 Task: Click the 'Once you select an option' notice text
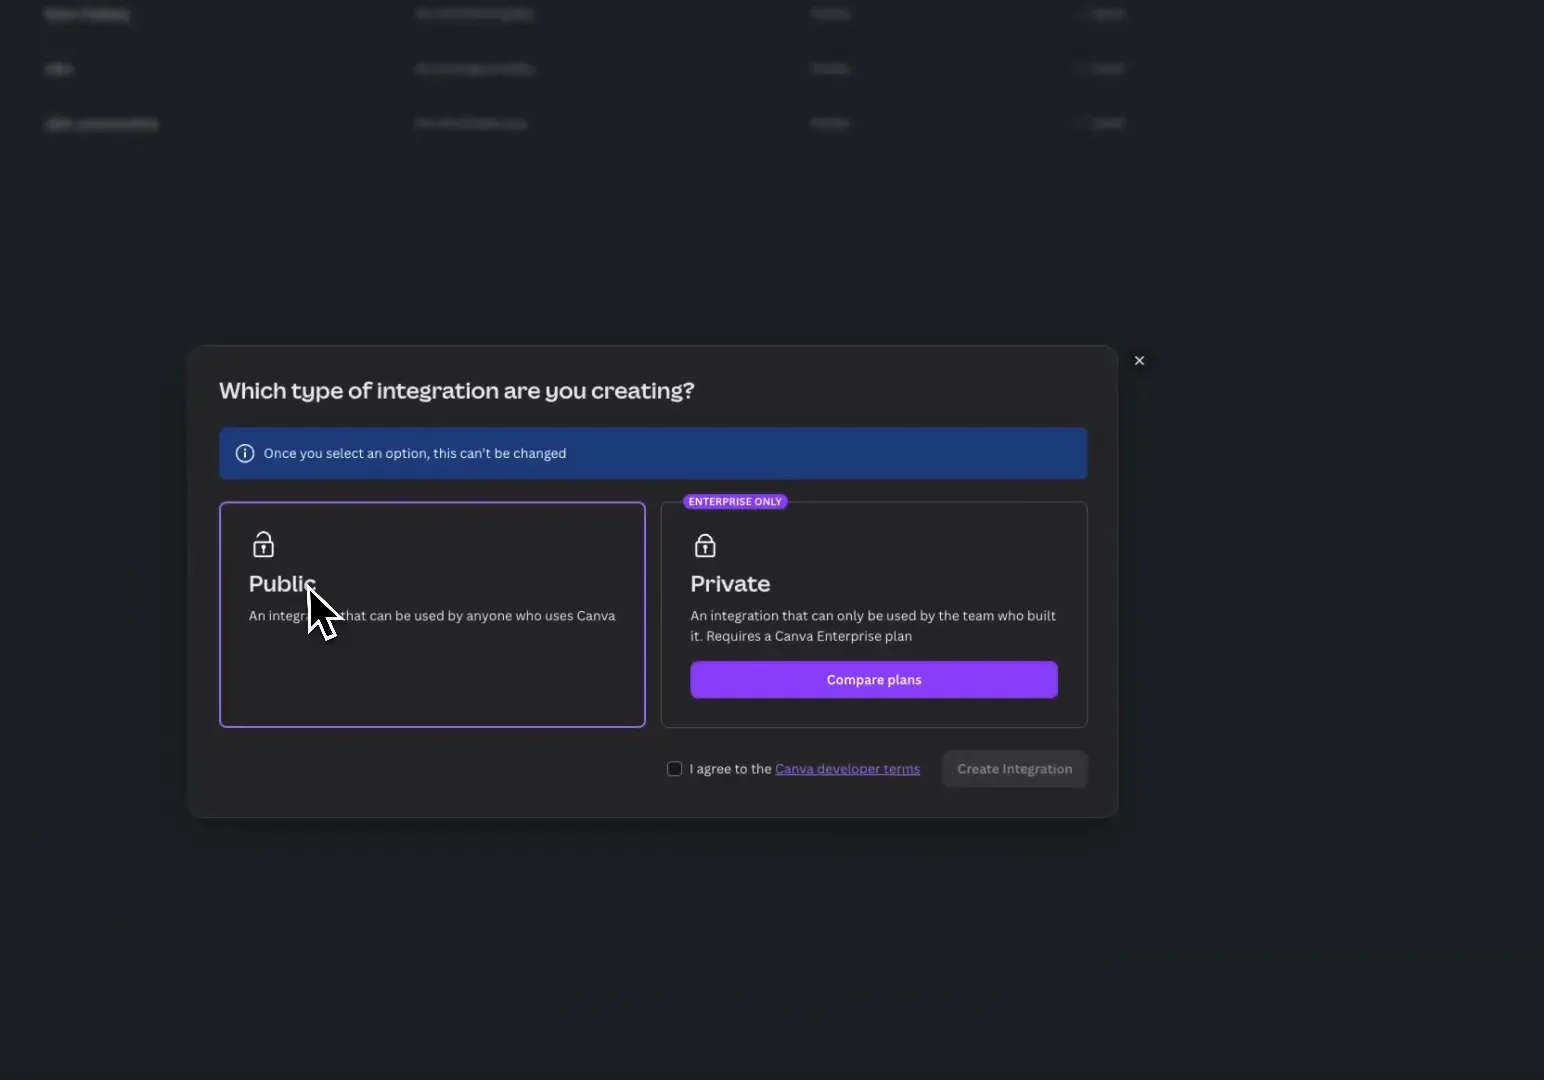tap(415, 454)
